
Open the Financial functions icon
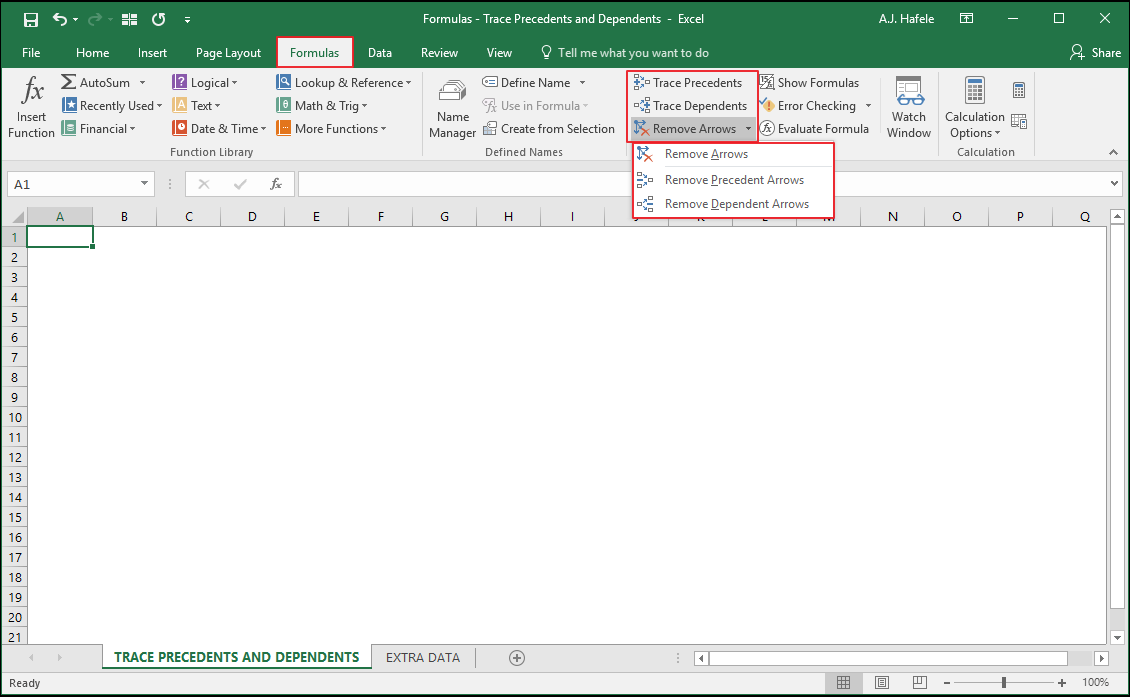[69, 128]
